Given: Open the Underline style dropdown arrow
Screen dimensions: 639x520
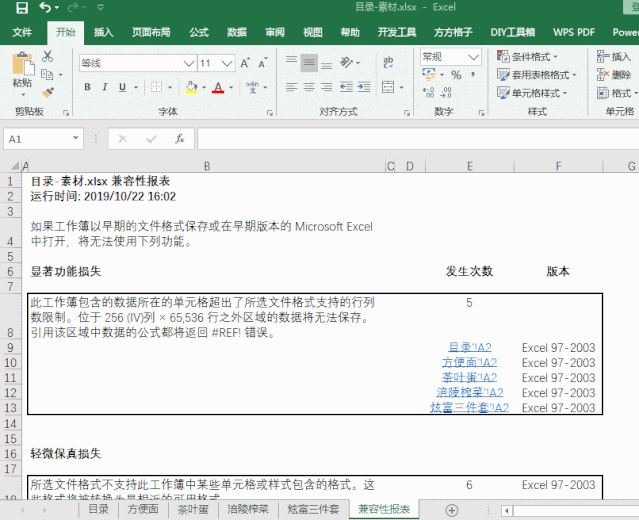Looking at the screenshot, I should pos(136,87).
